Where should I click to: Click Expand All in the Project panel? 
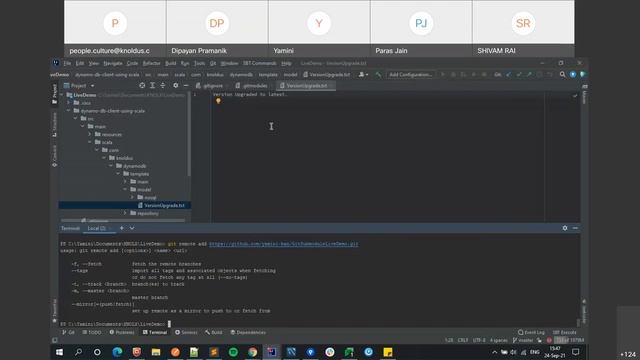pyautogui.click(x=152, y=86)
